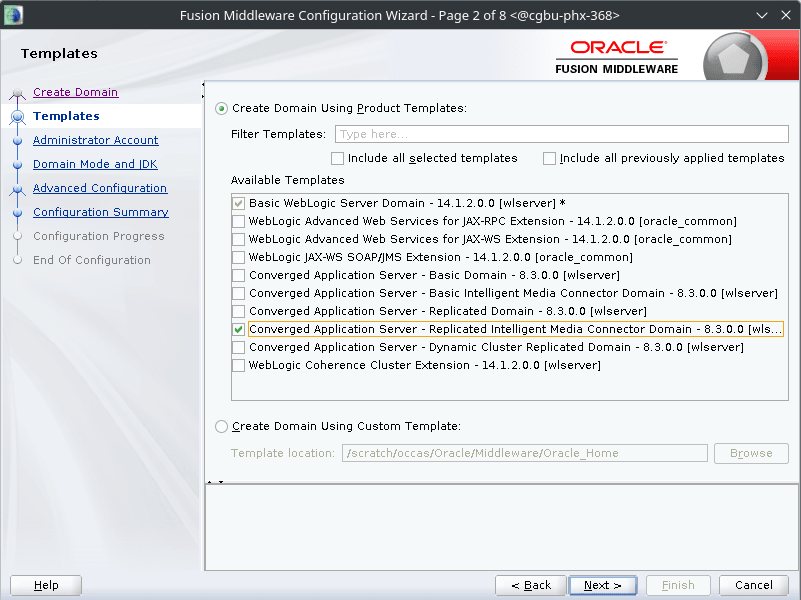Check Dynamic Cluster Replicated Domain
This screenshot has width=801, height=600.
tap(238, 347)
